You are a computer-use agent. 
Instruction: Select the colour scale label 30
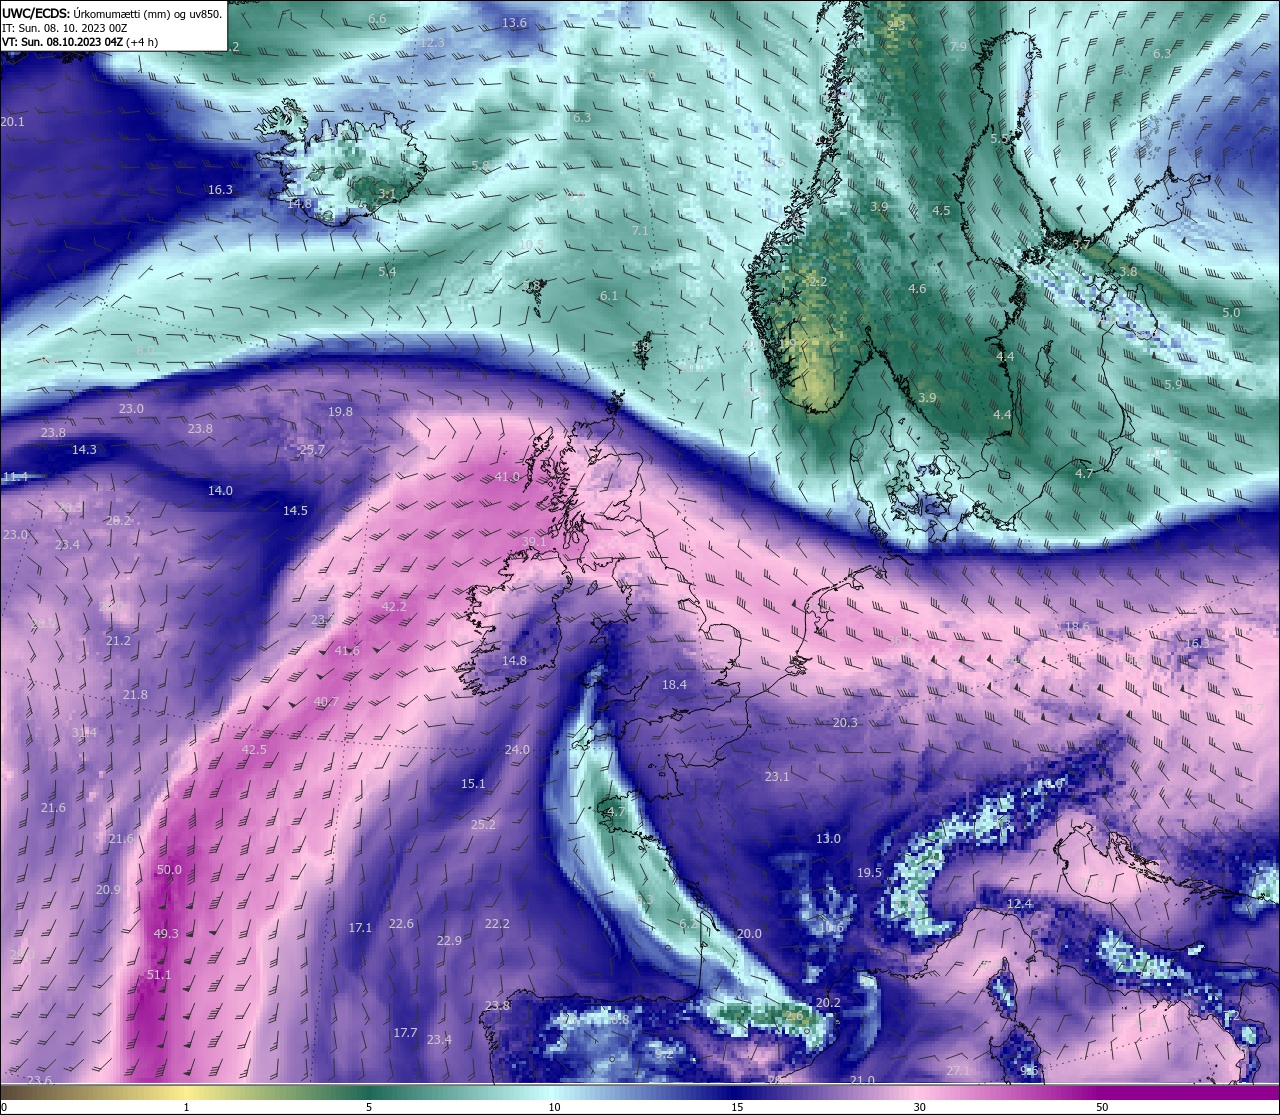[919, 1107]
